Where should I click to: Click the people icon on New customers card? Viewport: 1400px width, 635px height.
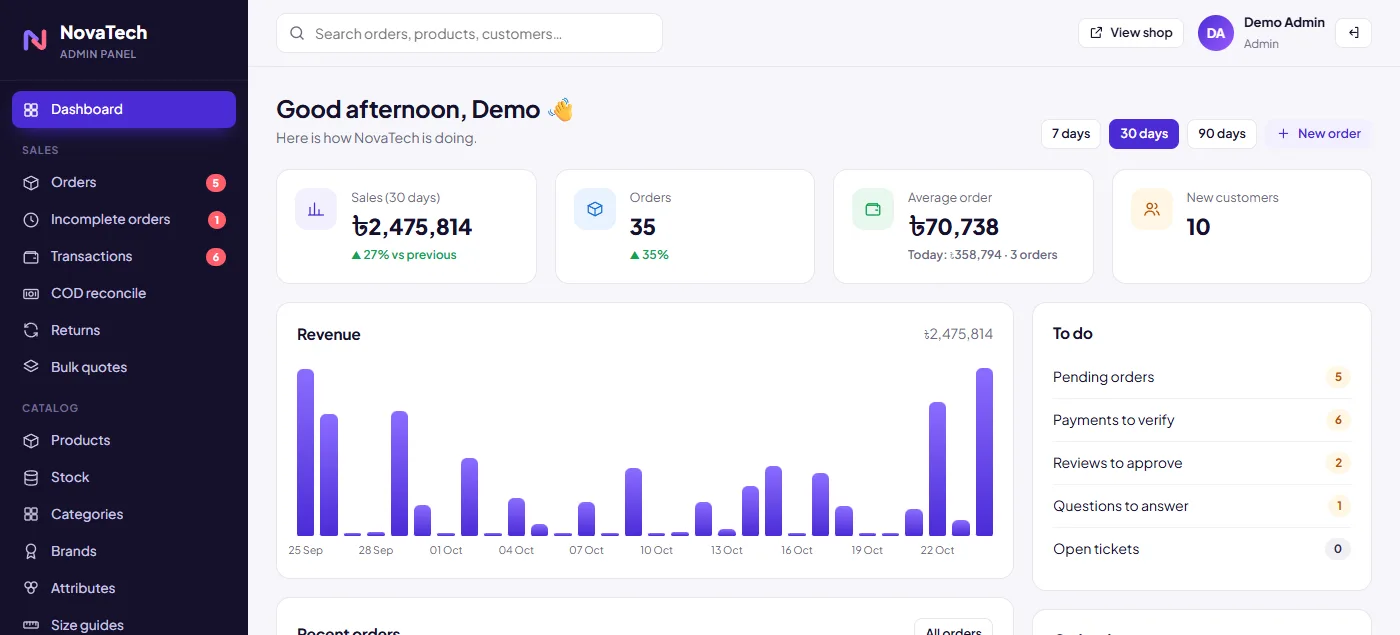pos(1152,209)
